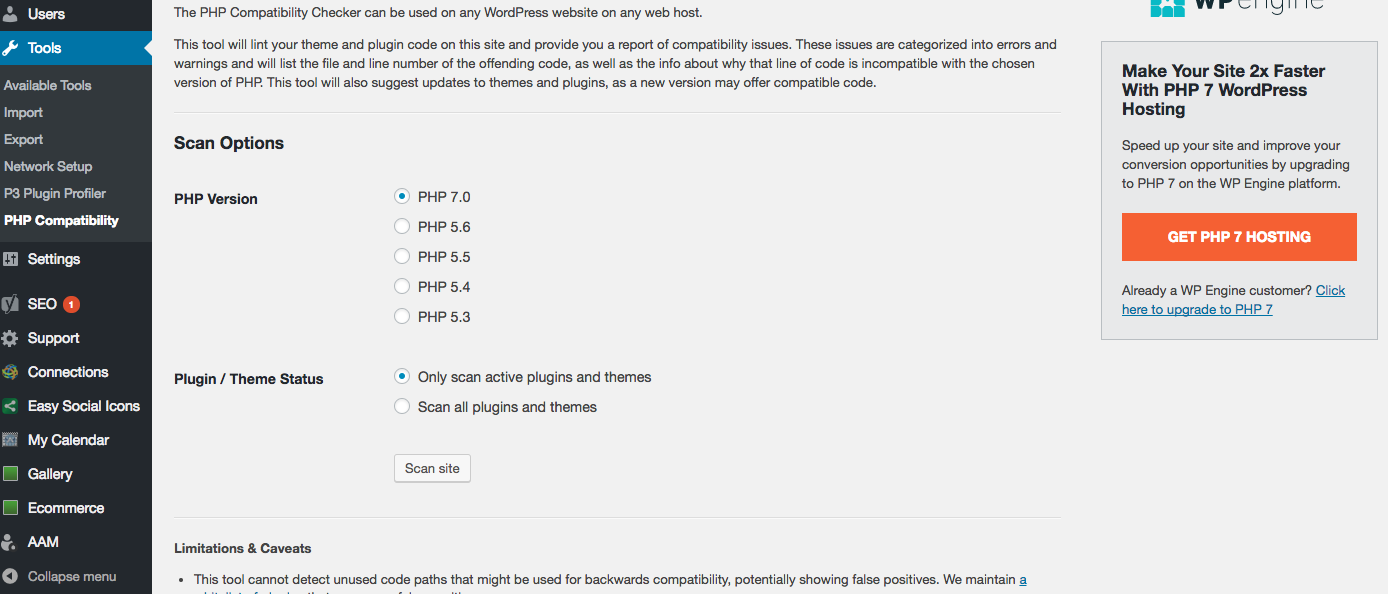Click the My Calendar icon
The height and width of the screenshot is (594, 1388).
click(x=10, y=440)
